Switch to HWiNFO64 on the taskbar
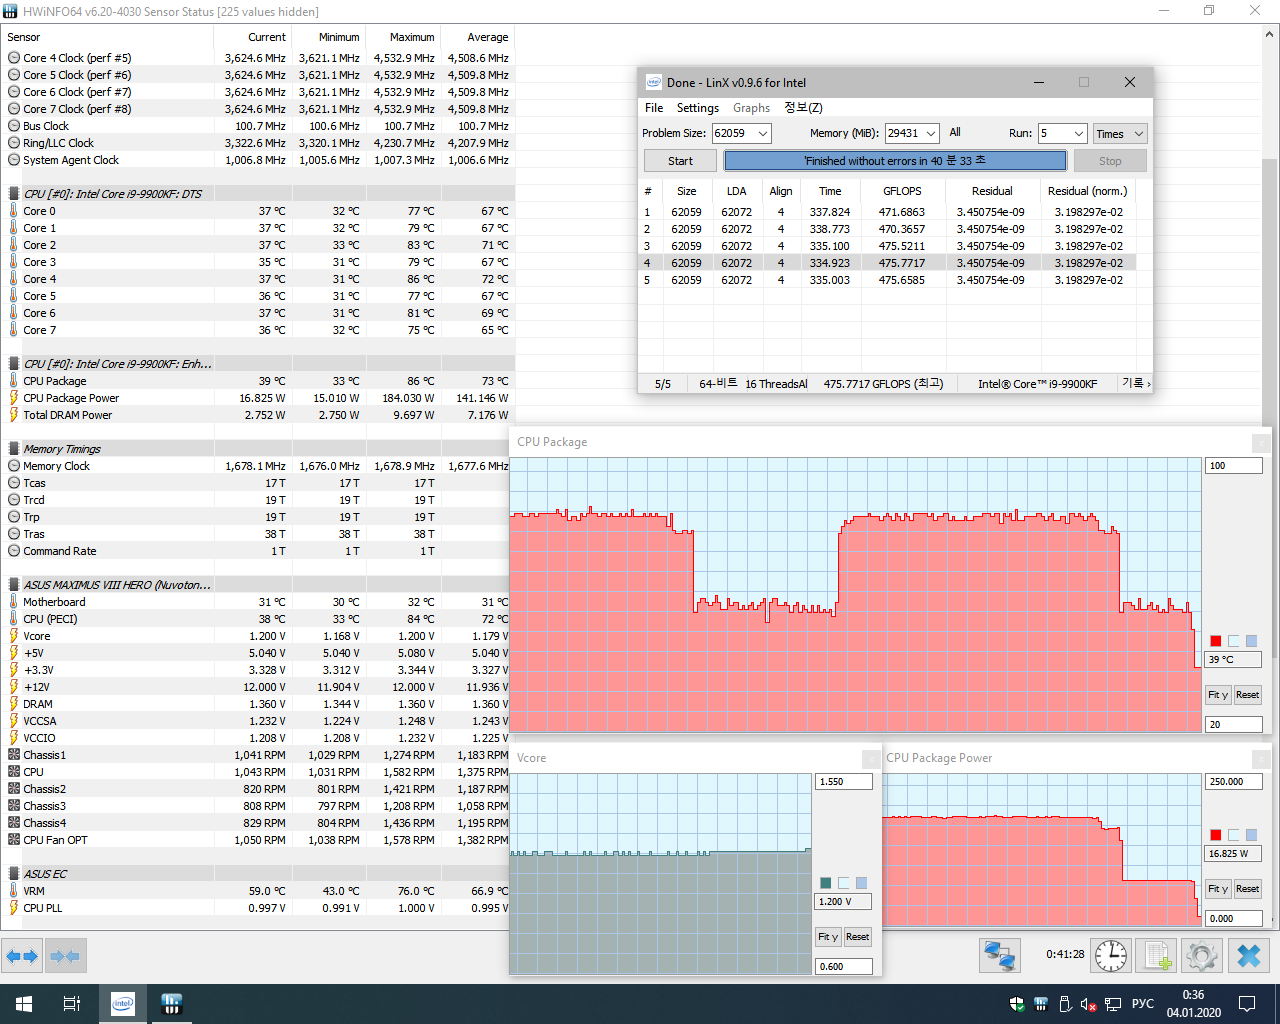The width and height of the screenshot is (1280, 1024). 171,1004
